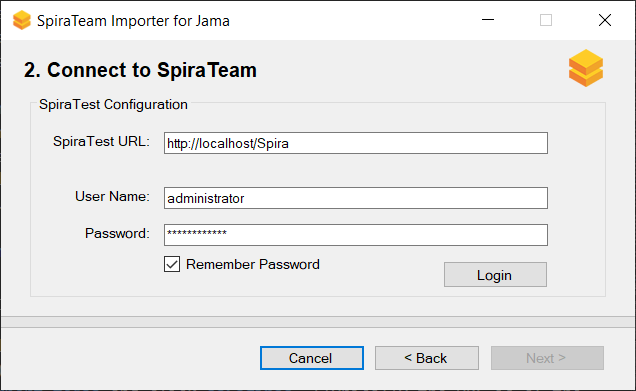Viewport: 636px width, 391px height.
Task: Cancel the import wizard
Action: pyautogui.click(x=312, y=358)
